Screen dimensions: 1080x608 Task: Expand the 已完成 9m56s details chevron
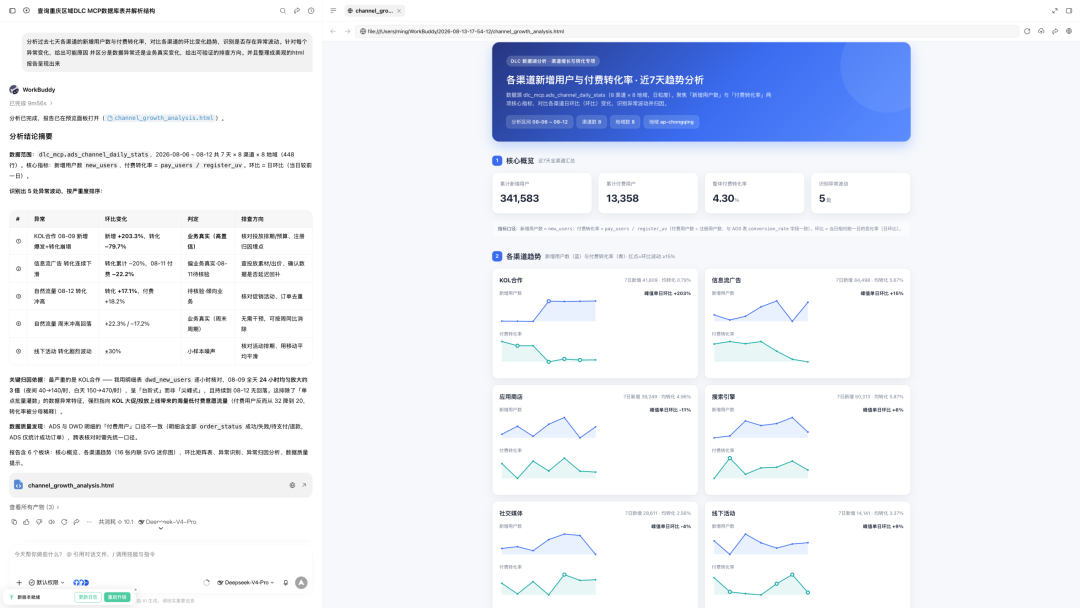(x=51, y=103)
